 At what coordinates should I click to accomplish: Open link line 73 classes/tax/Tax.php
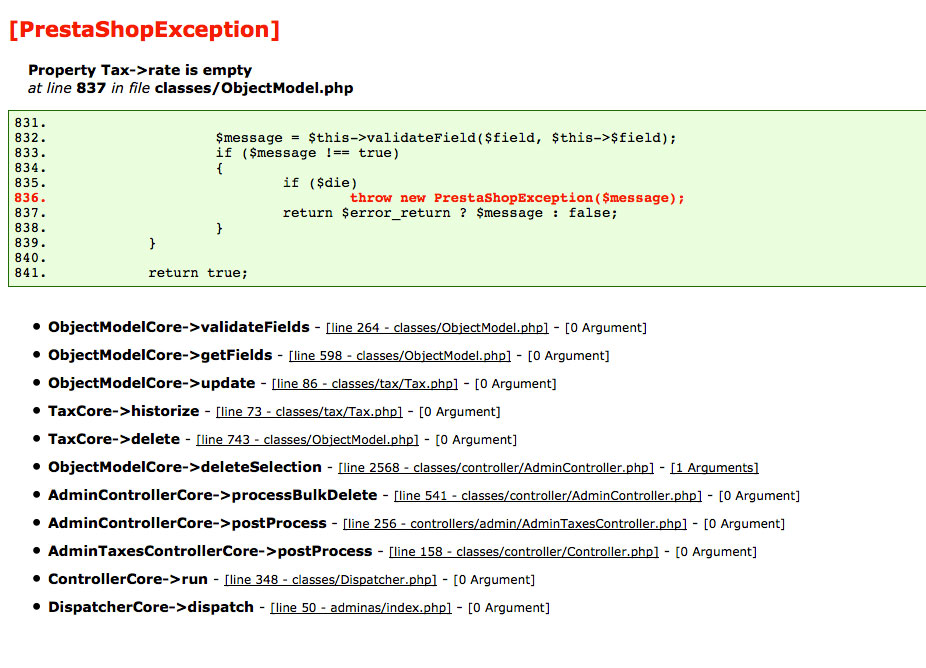tap(309, 412)
